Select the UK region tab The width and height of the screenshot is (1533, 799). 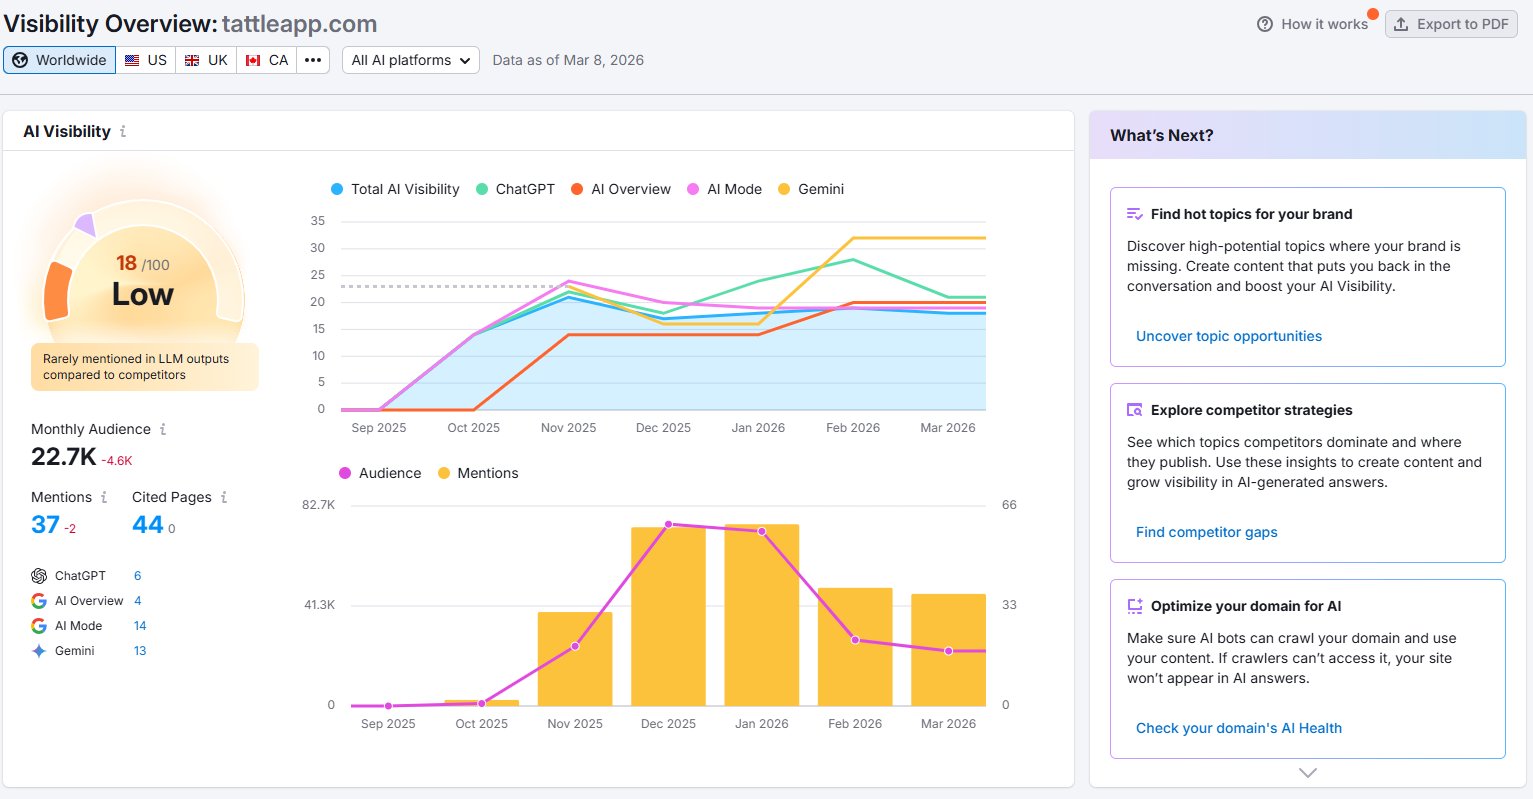click(x=206, y=60)
